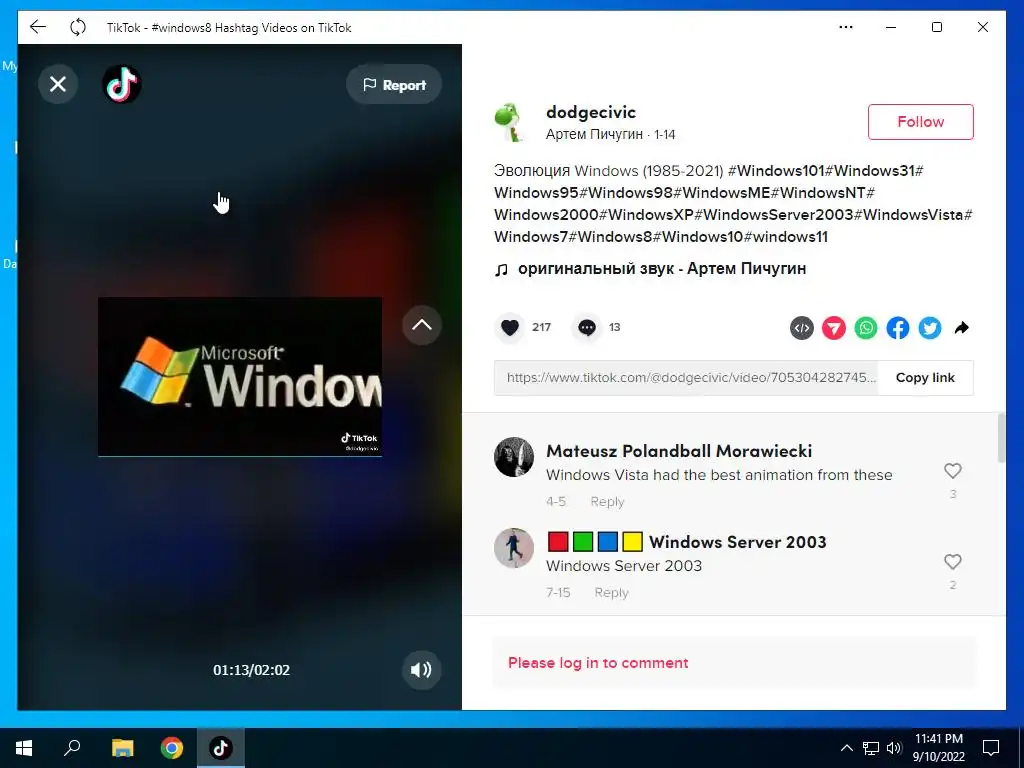Go back with the title bar arrow
Viewport: 1024px width, 768px height.
[x=38, y=27]
